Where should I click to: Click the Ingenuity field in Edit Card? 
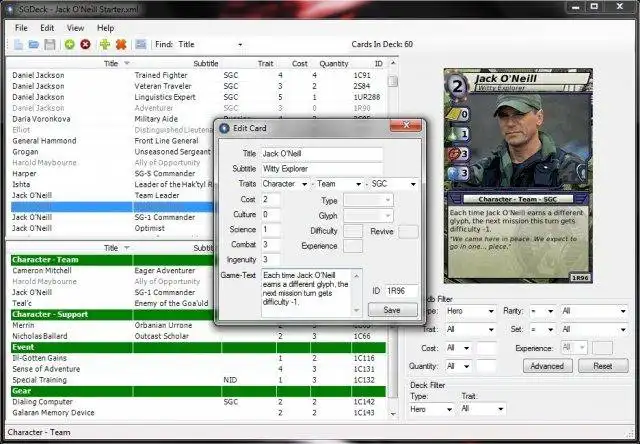pos(271,260)
